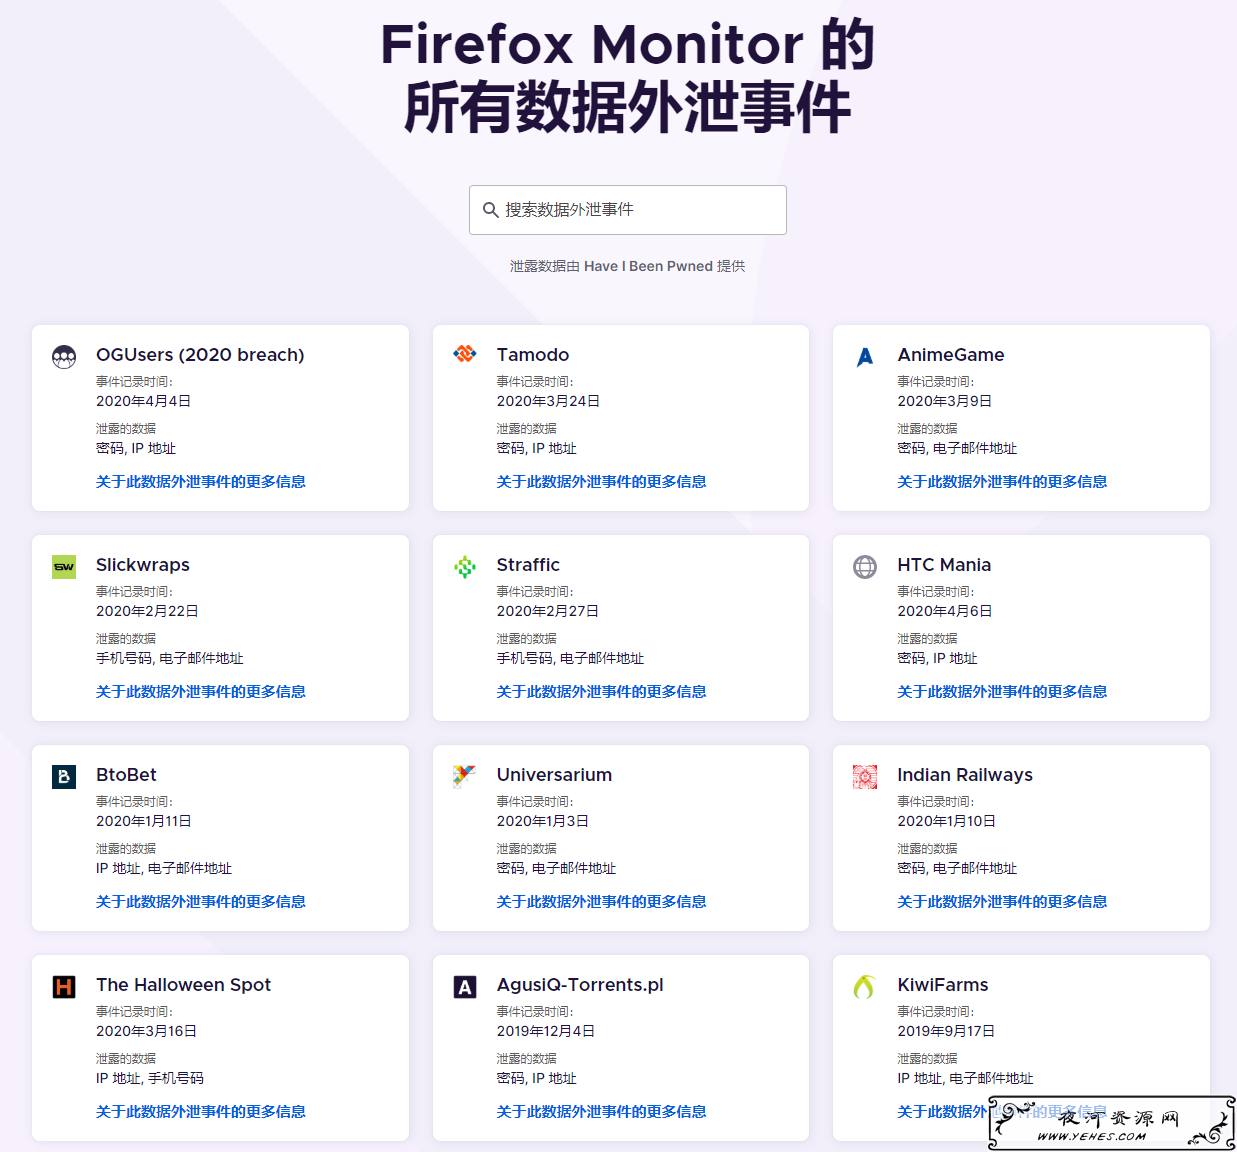The width and height of the screenshot is (1237, 1152).
Task: Click the Straffic logo icon
Action: (x=465, y=567)
